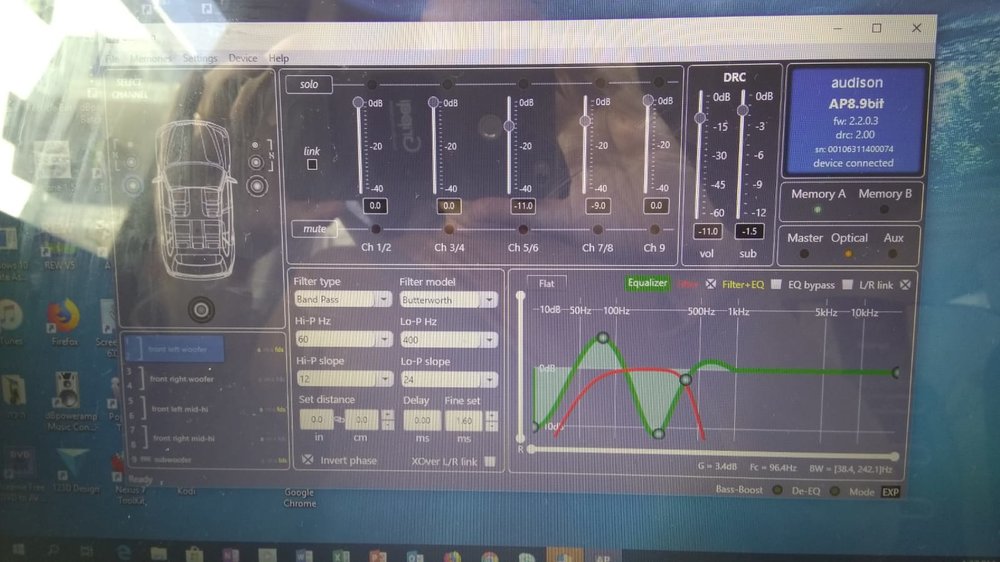The height and width of the screenshot is (562, 1000).
Task: Toggle the Filter+EQ checkbox
Action: click(x=776, y=284)
